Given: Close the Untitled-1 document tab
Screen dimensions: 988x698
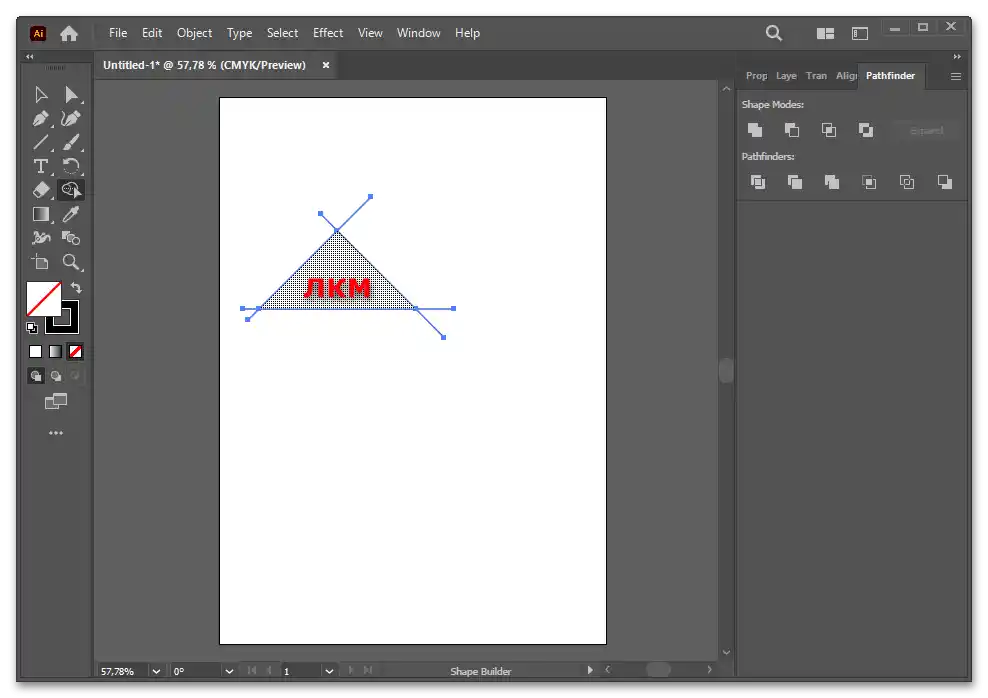Looking at the screenshot, I should tap(326, 65).
